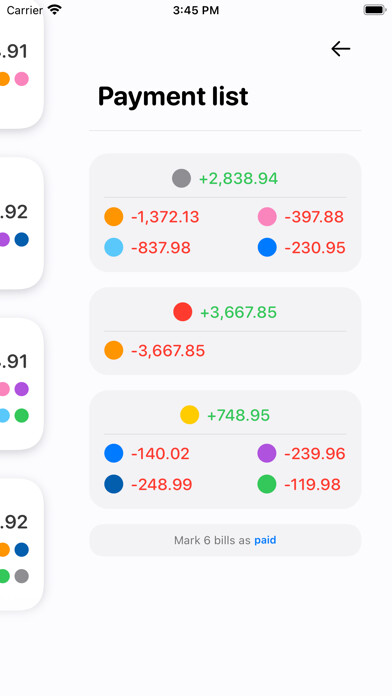Viewport: 392px width, 696px height.
Task: Click the +748.95 amount
Action: coord(238,415)
